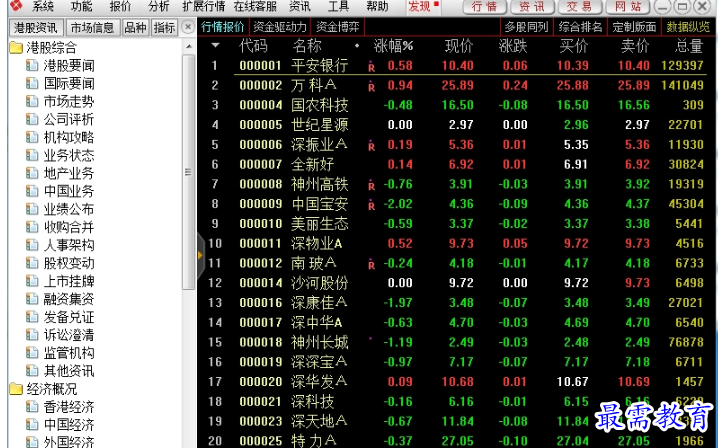Open the 综合排名 view

click(x=580, y=27)
